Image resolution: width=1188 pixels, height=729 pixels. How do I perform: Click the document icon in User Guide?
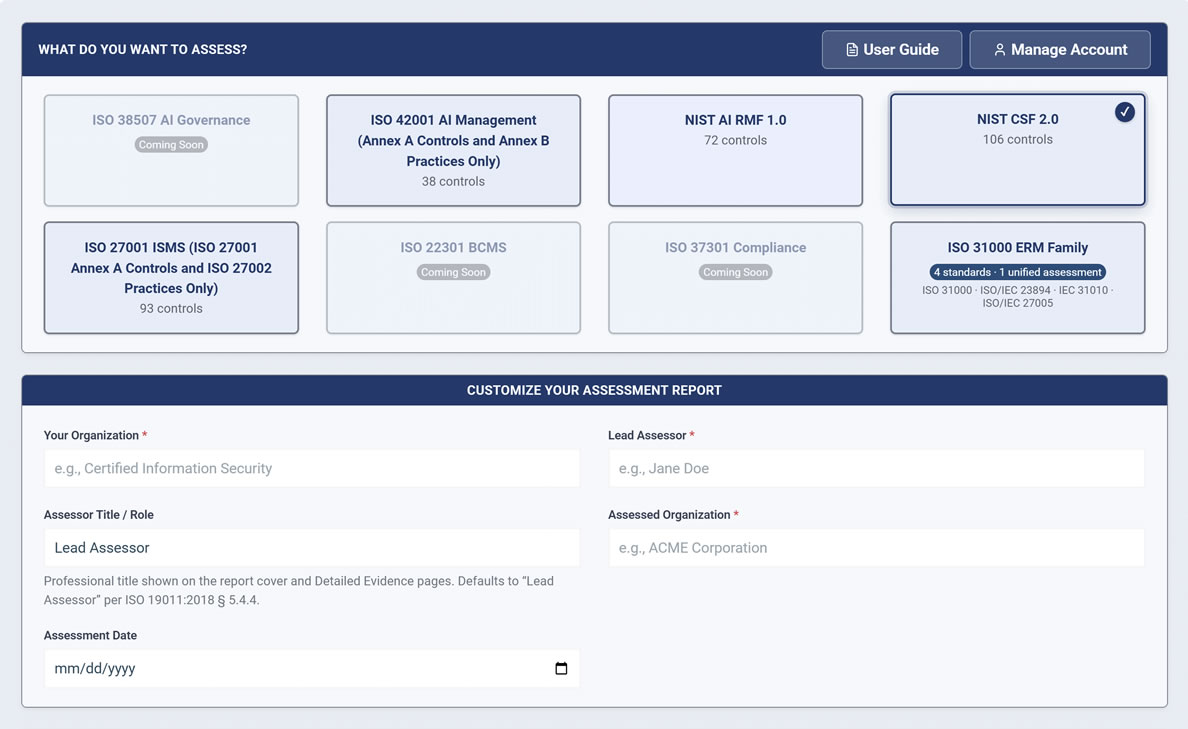click(x=852, y=49)
